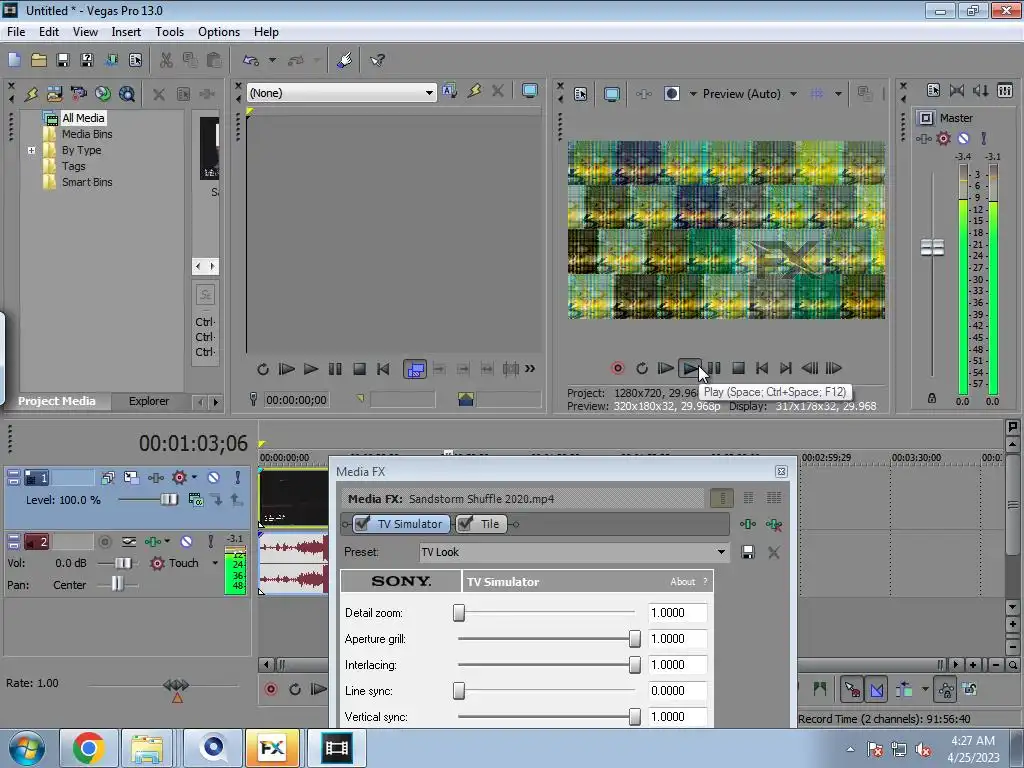Expand the By Type tree node
The image size is (1024, 768).
pos(31,150)
